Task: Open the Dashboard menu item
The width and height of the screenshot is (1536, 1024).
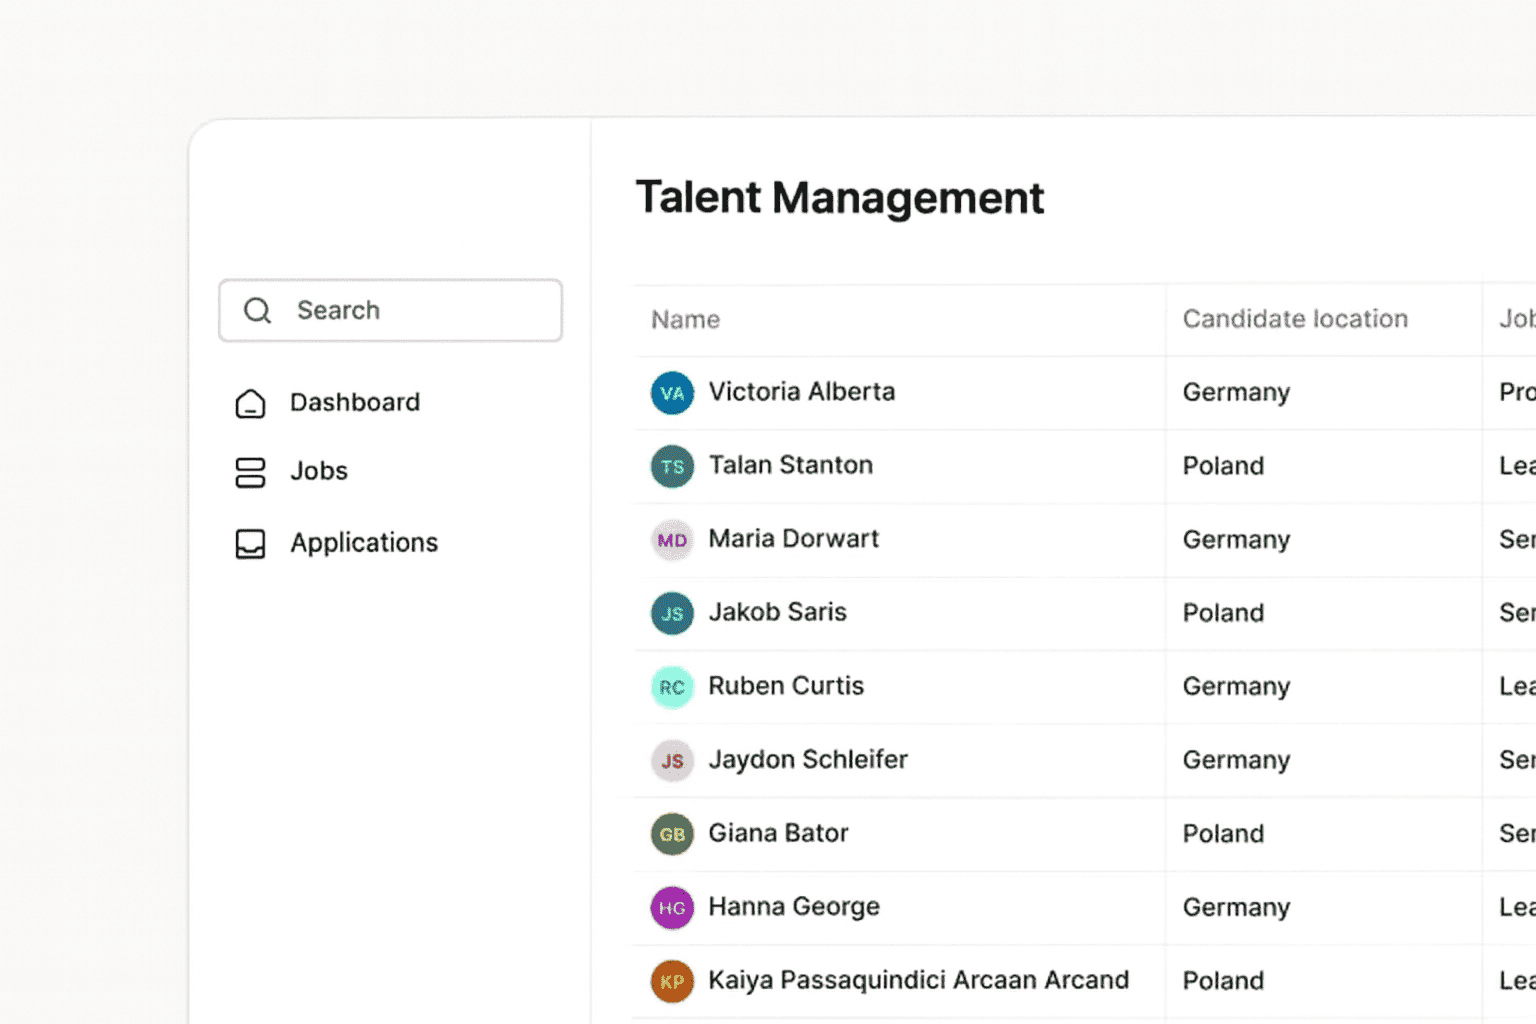Action: (354, 402)
